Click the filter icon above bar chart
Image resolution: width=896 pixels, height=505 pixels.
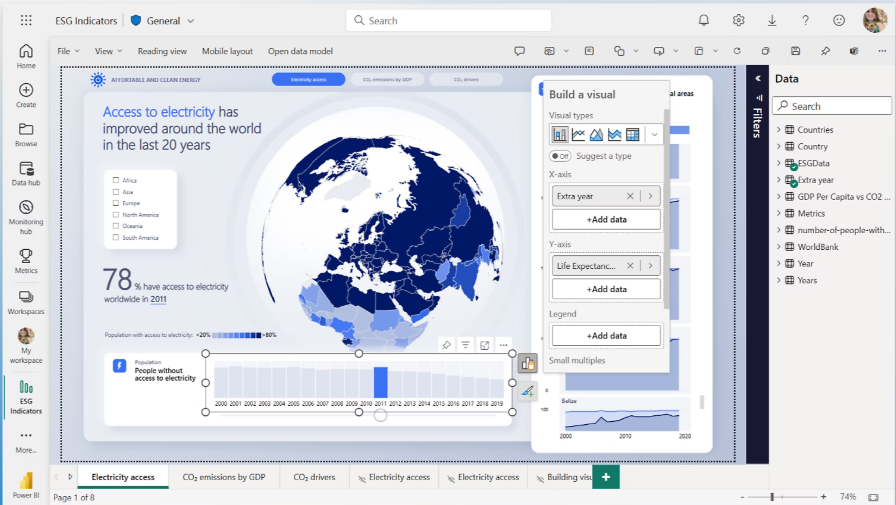point(466,344)
